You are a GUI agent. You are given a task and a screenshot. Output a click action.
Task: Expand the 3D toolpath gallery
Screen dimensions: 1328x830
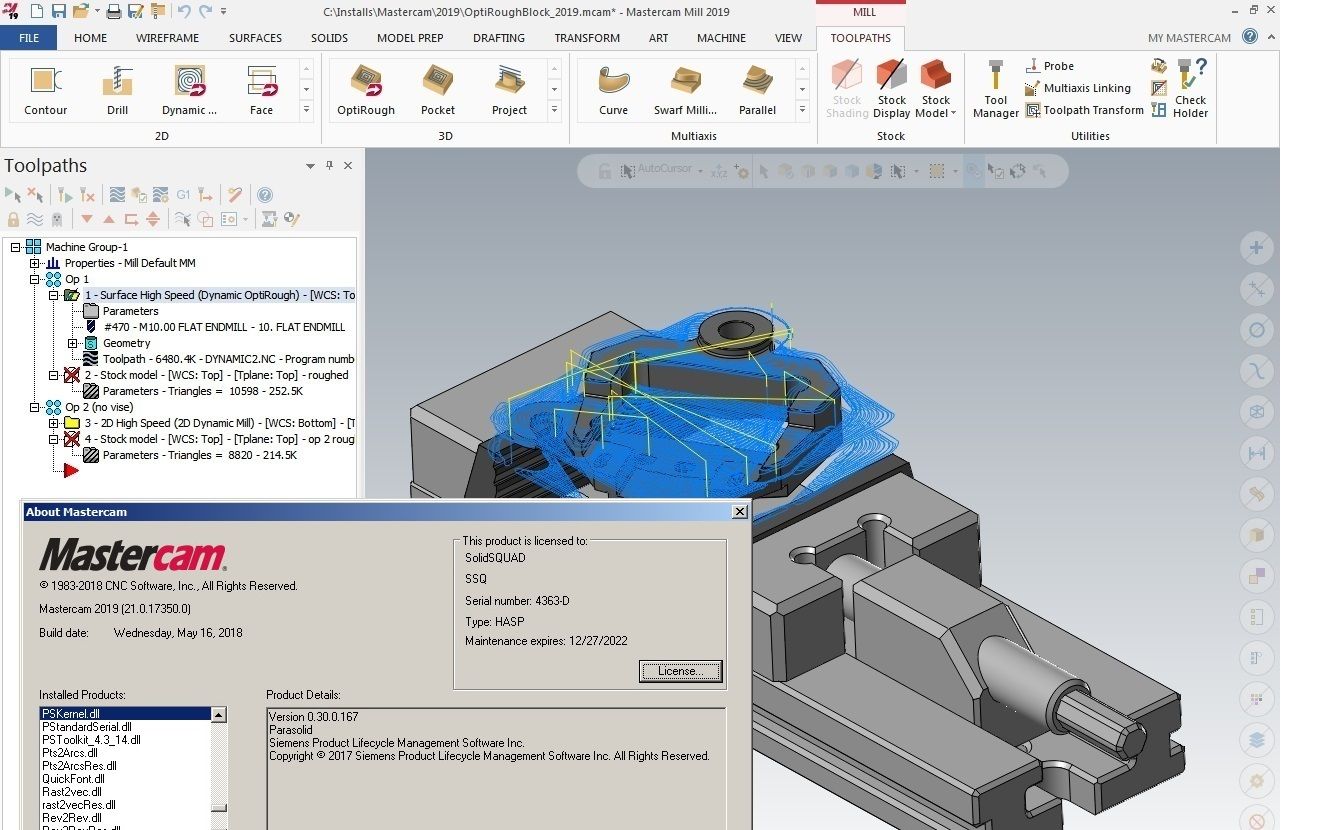[554, 110]
